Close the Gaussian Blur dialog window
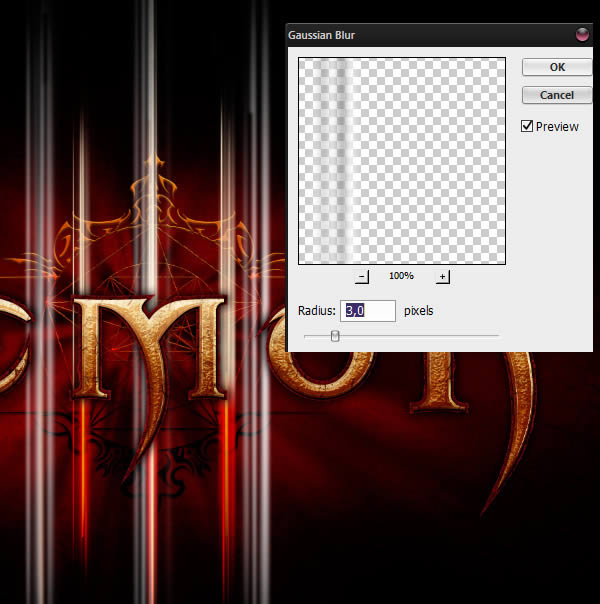This screenshot has height=604, width=600. (x=582, y=35)
